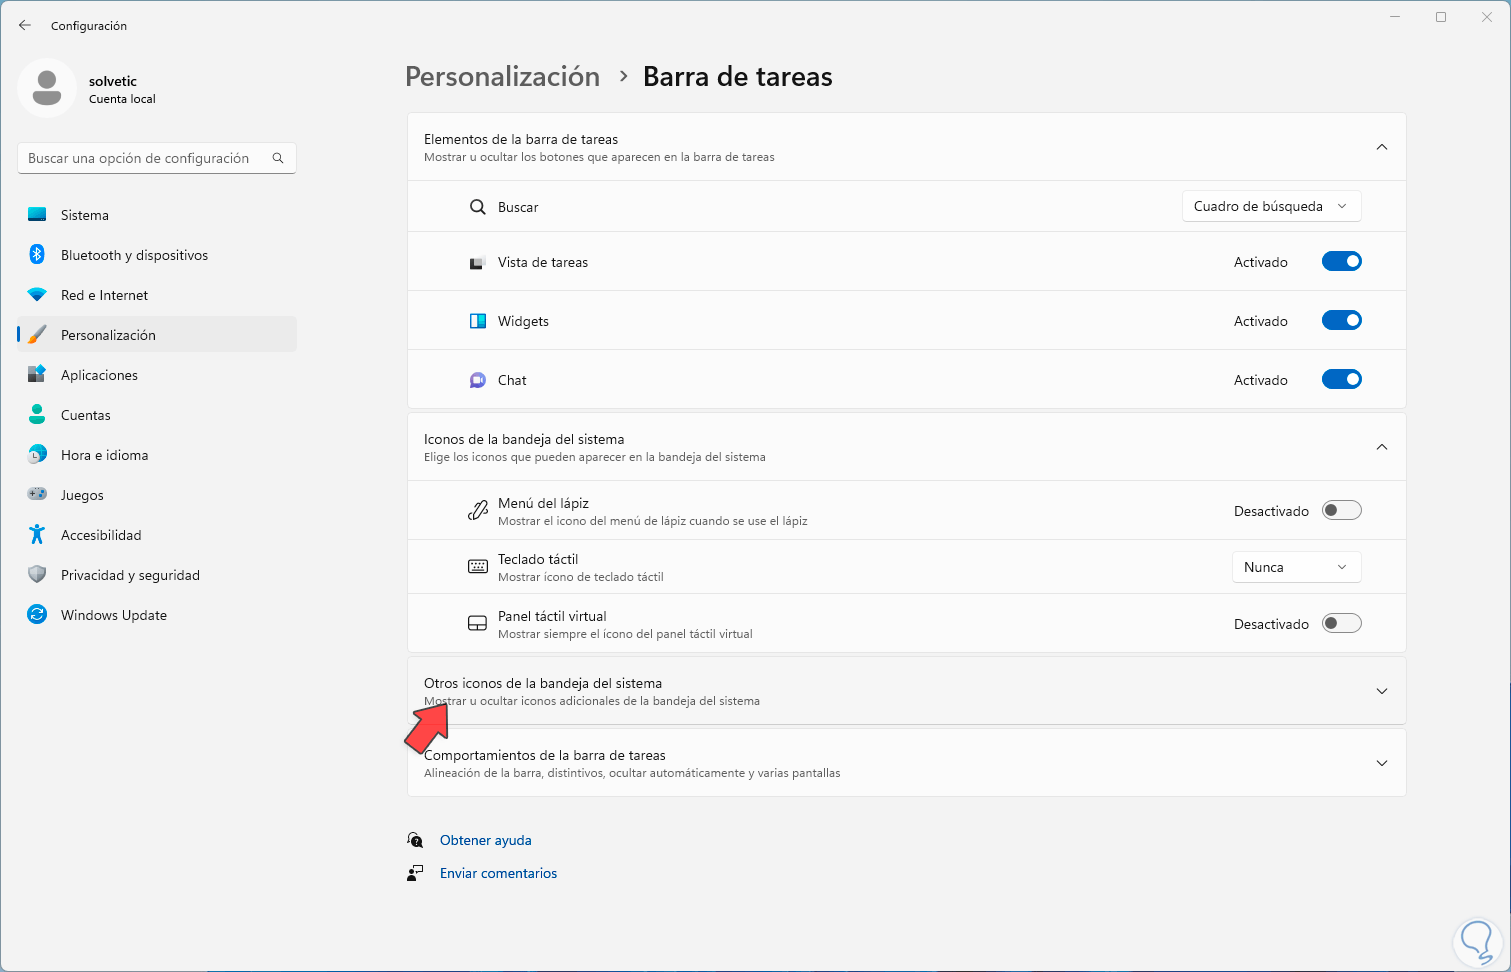
Task: Click the Bluetooth y dispositivos icon
Action: (37, 255)
